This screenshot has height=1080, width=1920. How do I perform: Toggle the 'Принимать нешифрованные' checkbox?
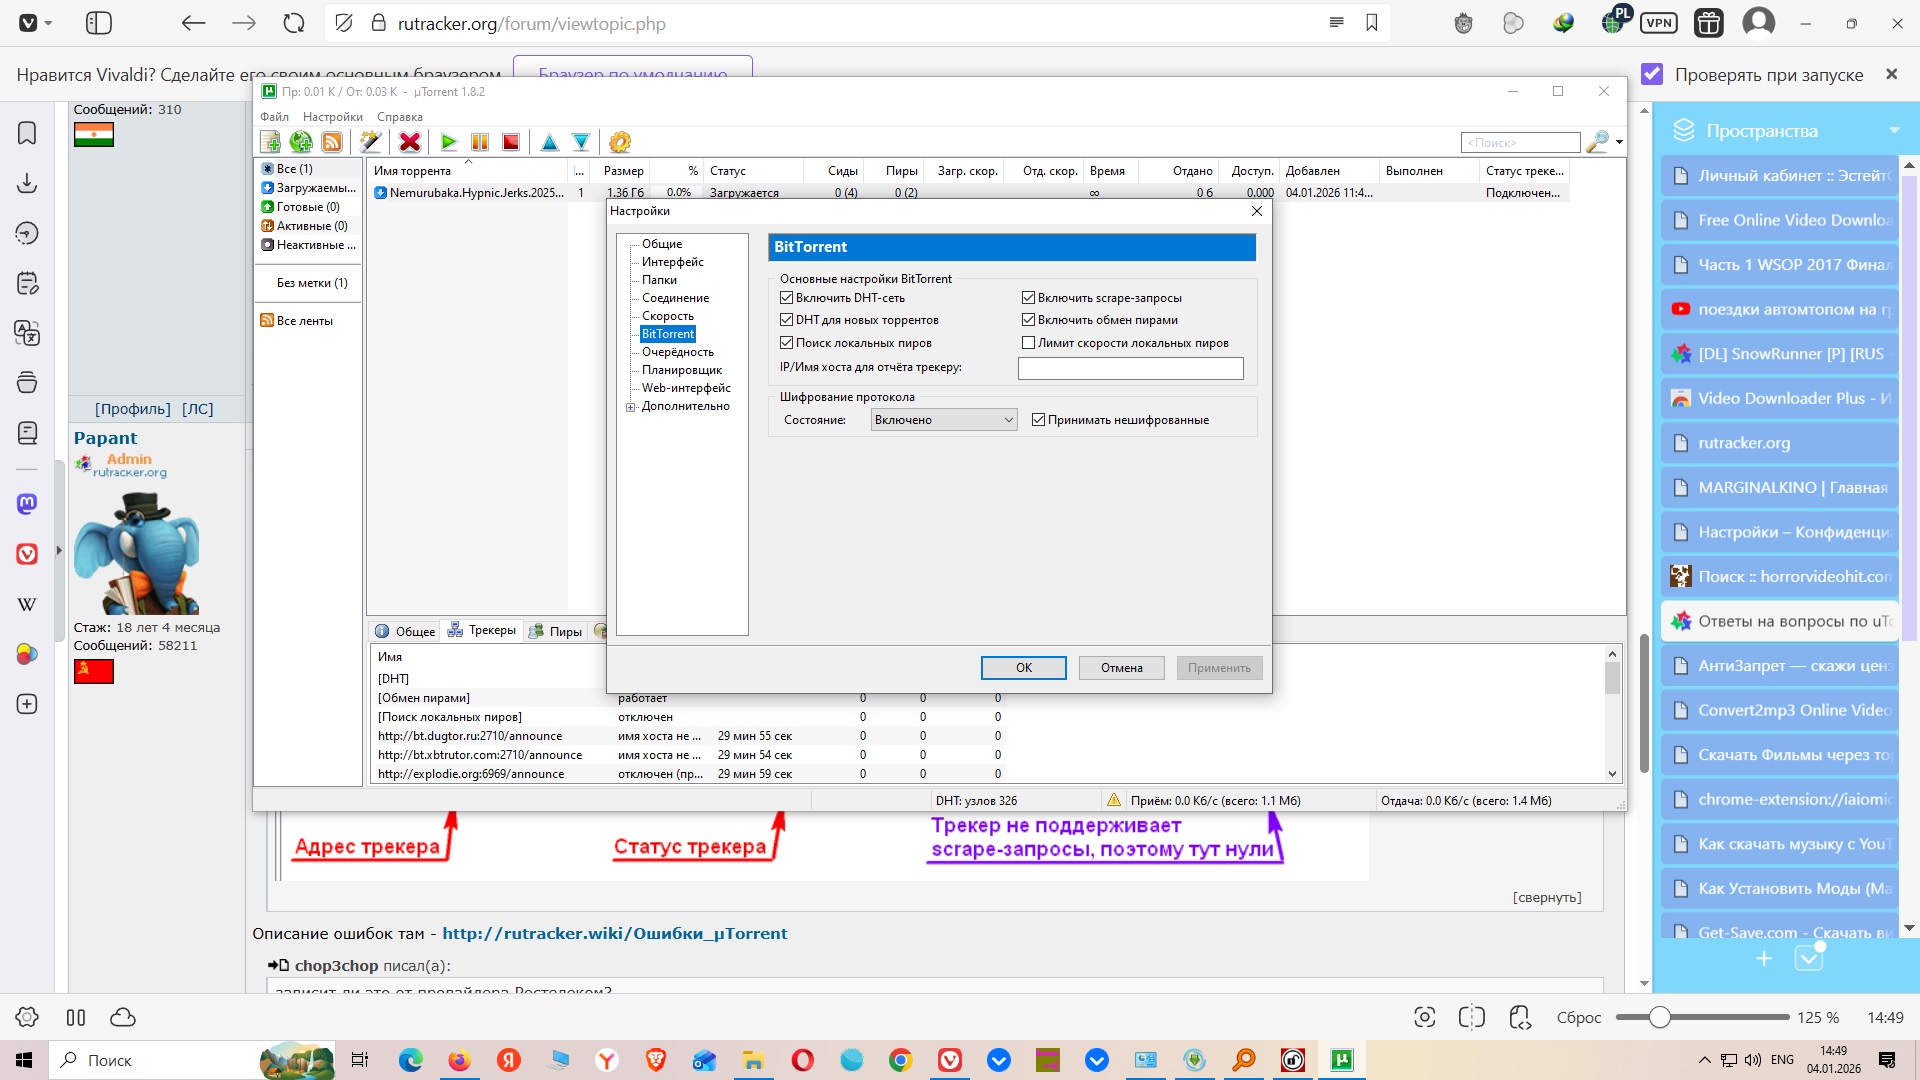tap(1038, 420)
